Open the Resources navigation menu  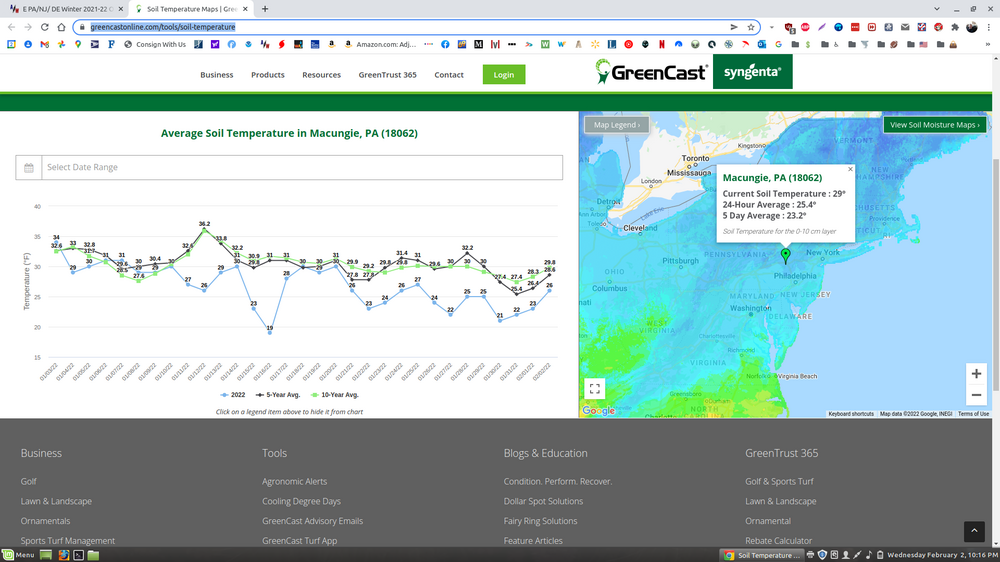[x=321, y=75]
